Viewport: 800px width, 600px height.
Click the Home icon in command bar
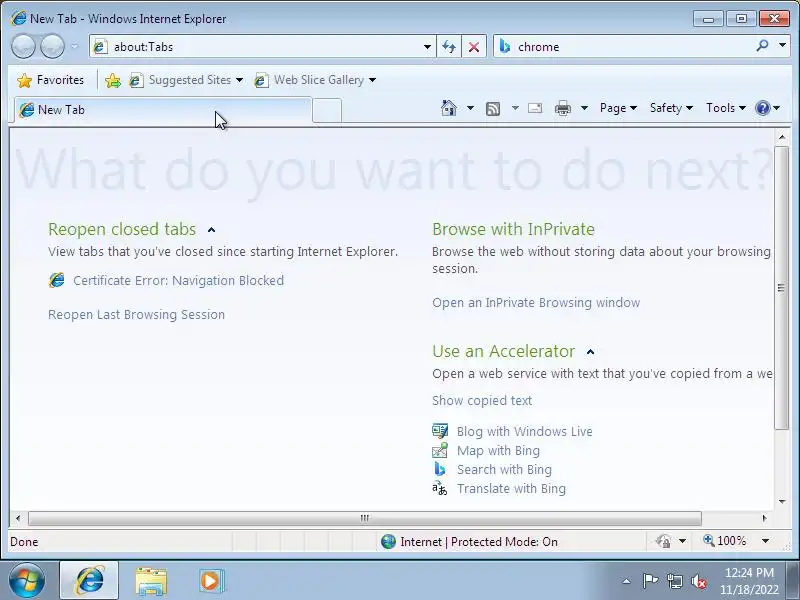tap(449, 108)
